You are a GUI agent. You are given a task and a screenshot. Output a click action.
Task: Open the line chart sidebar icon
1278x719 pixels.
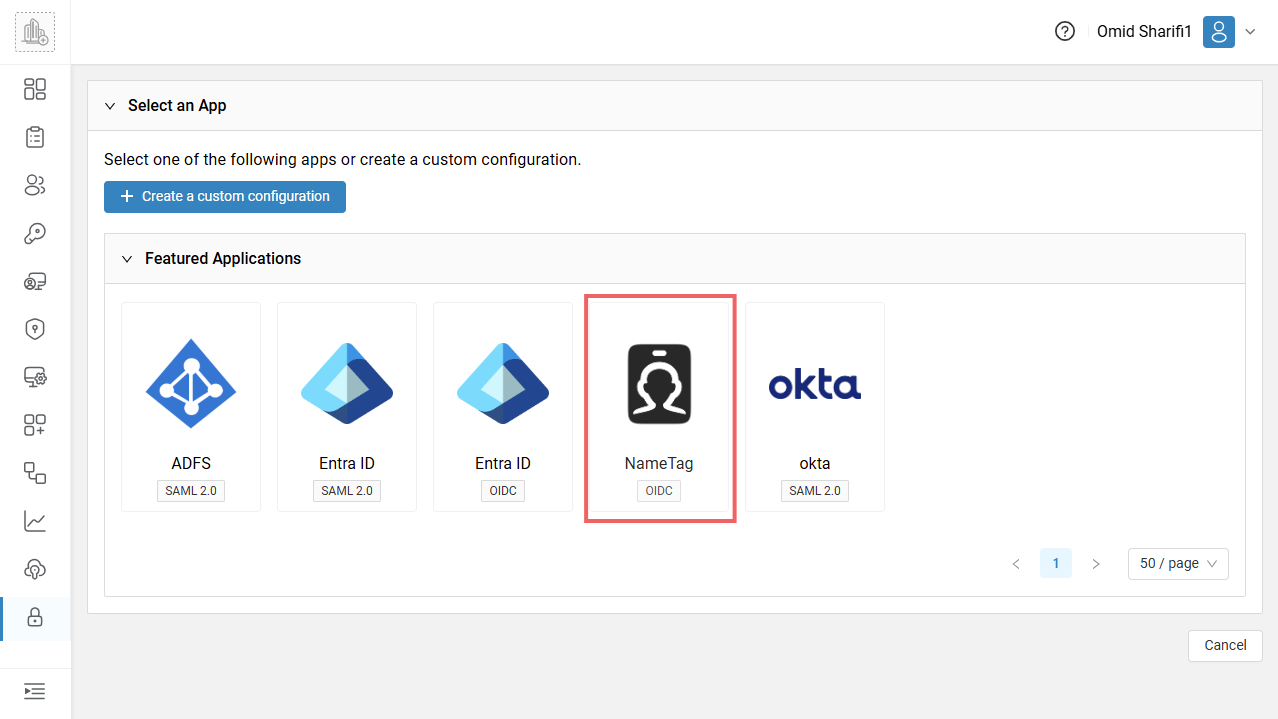pos(35,521)
